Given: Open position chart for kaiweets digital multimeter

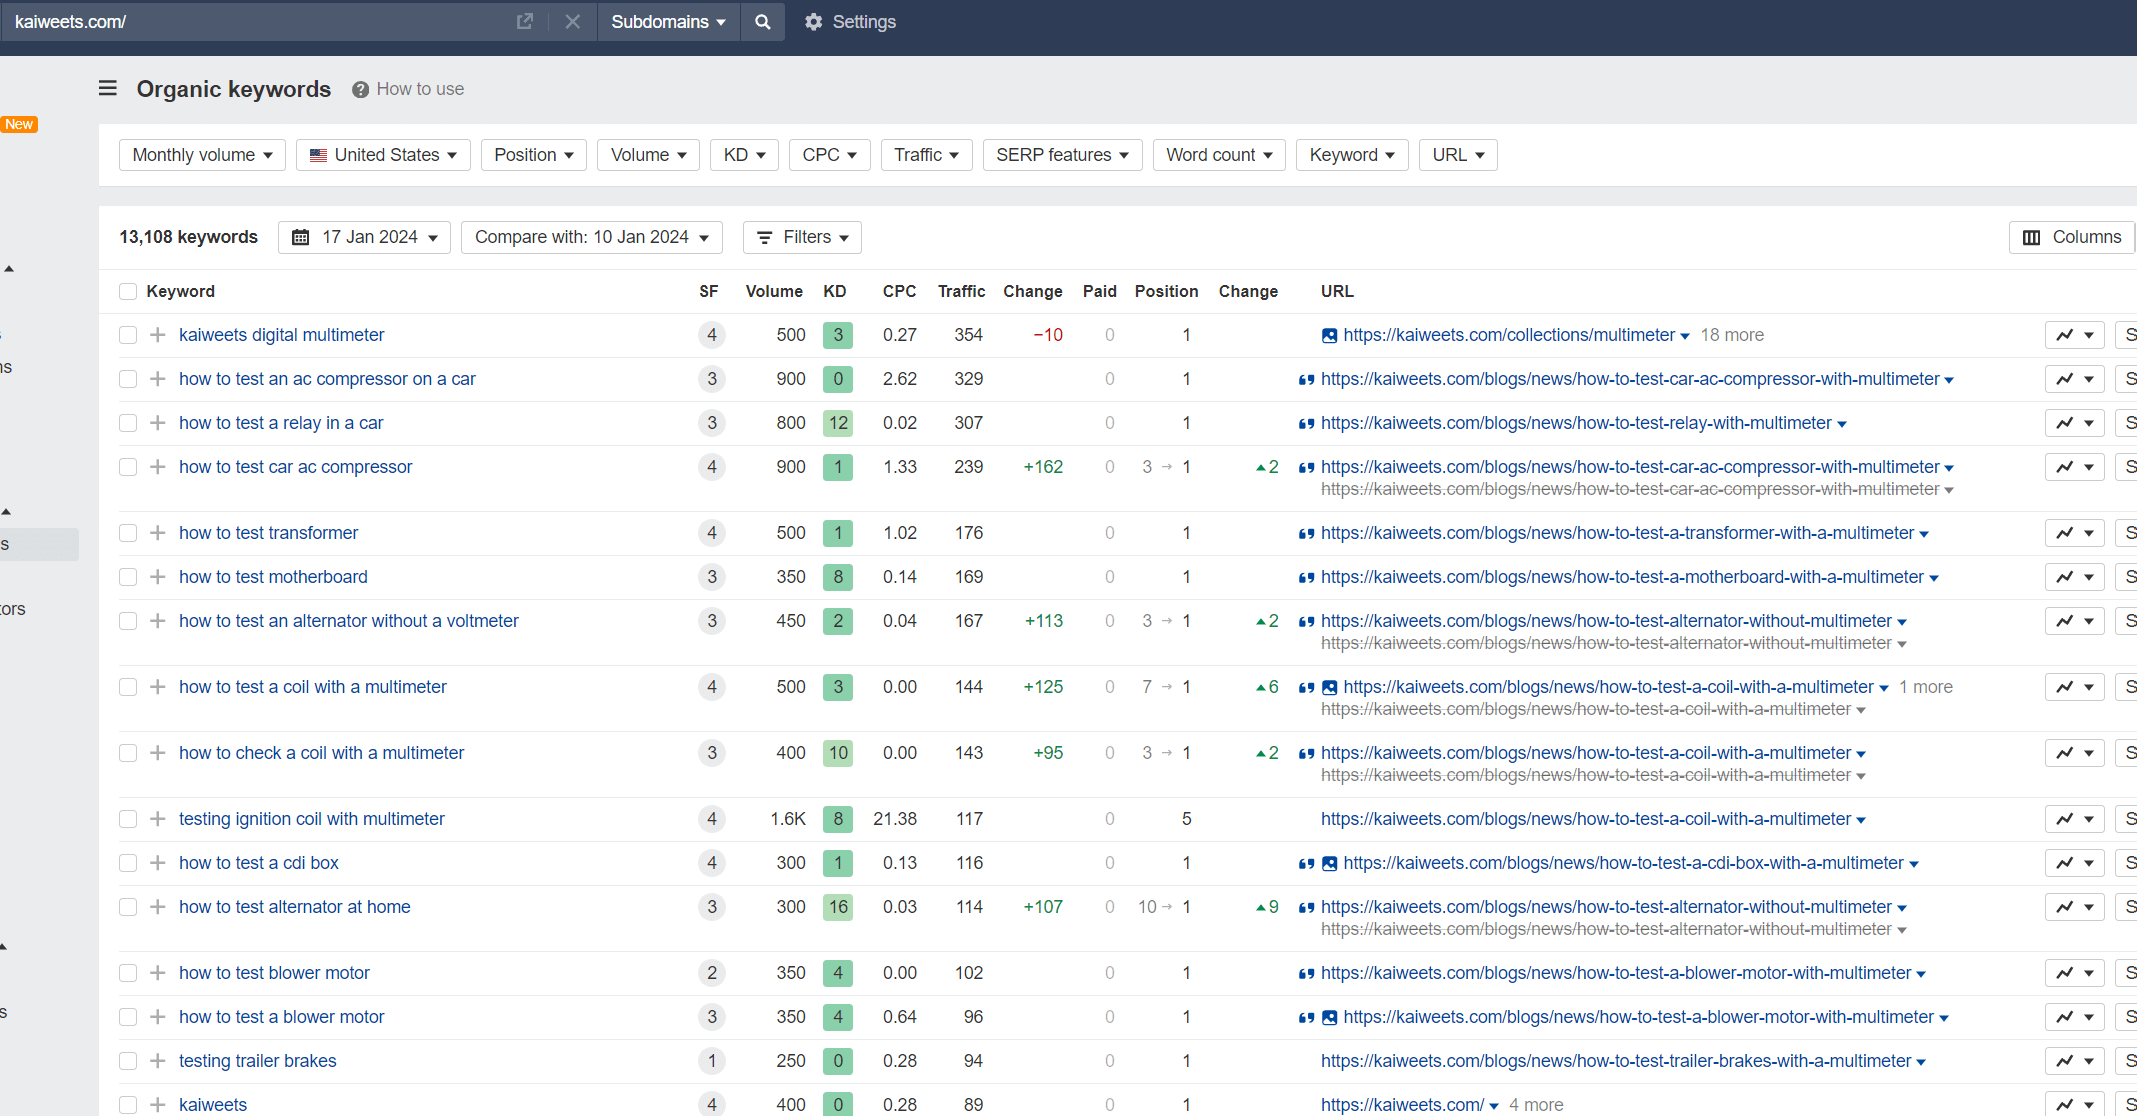Looking at the screenshot, I should [x=2074, y=335].
